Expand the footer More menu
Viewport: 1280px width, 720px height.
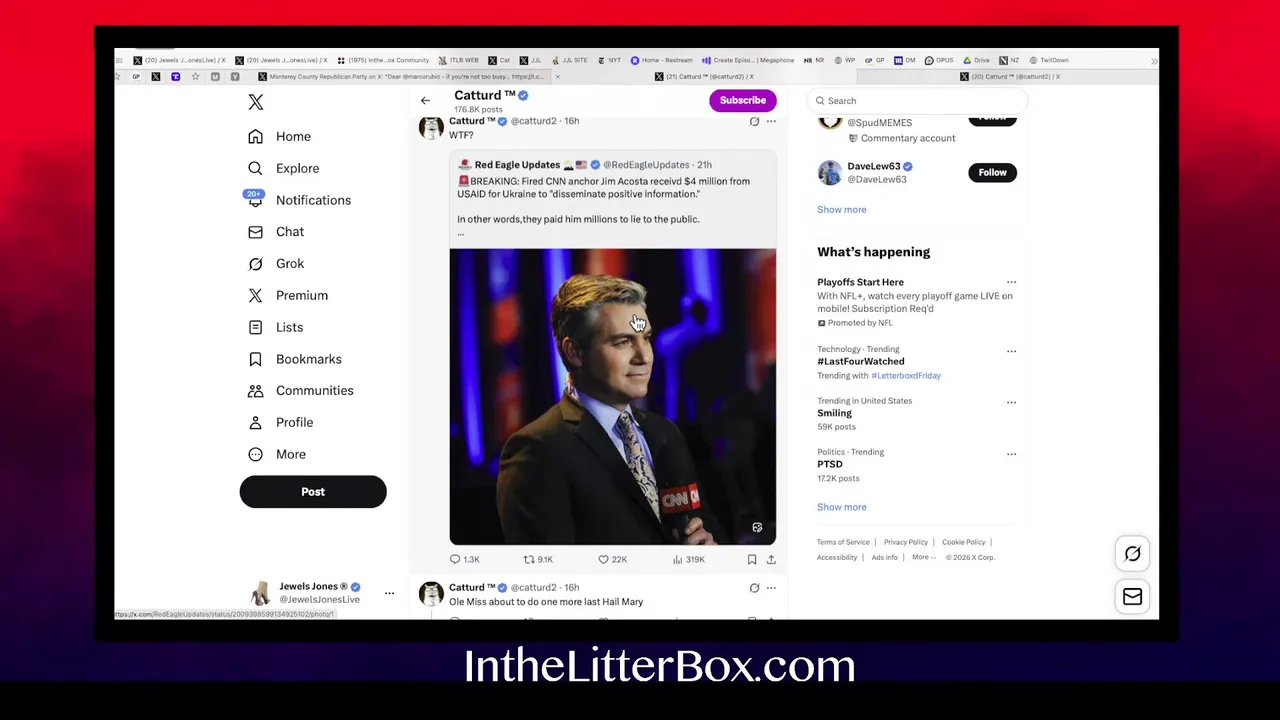click(x=923, y=557)
